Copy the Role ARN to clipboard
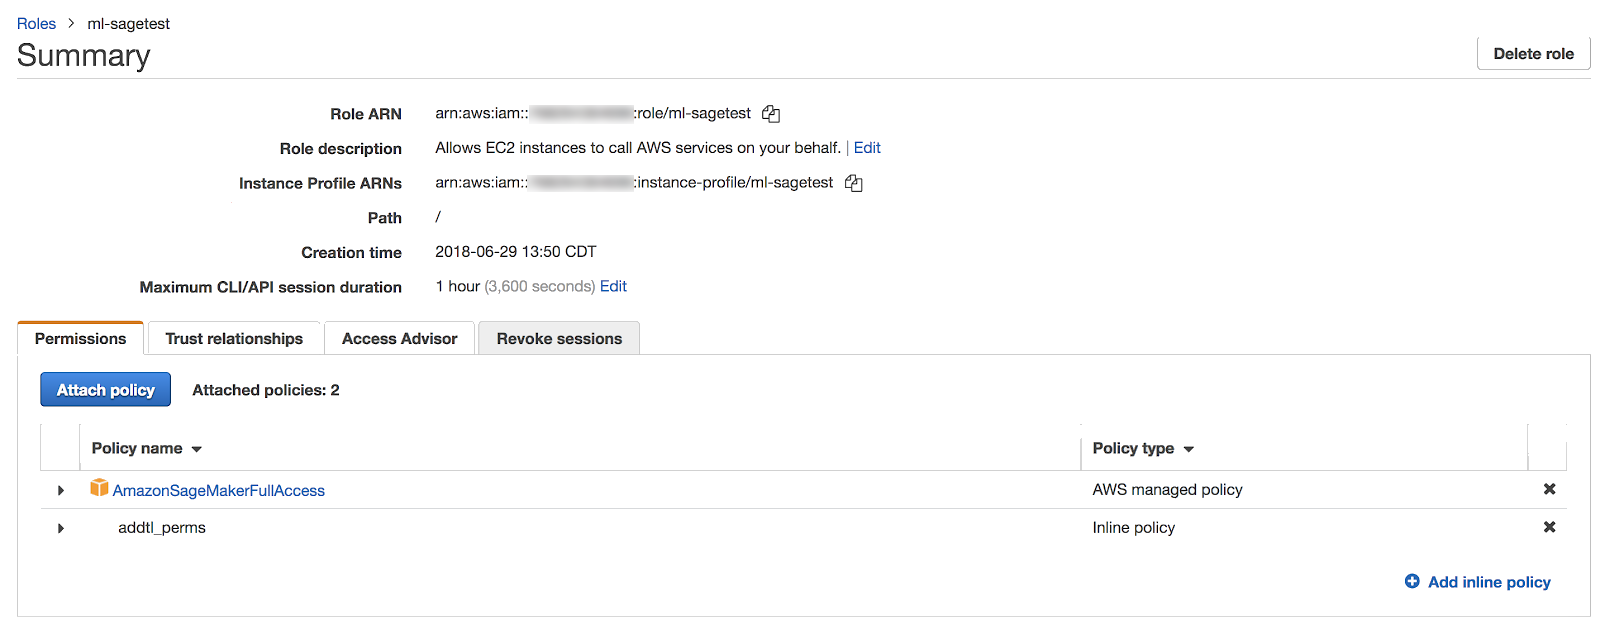The height and width of the screenshot is (629, 1600). tap(771, 114)
